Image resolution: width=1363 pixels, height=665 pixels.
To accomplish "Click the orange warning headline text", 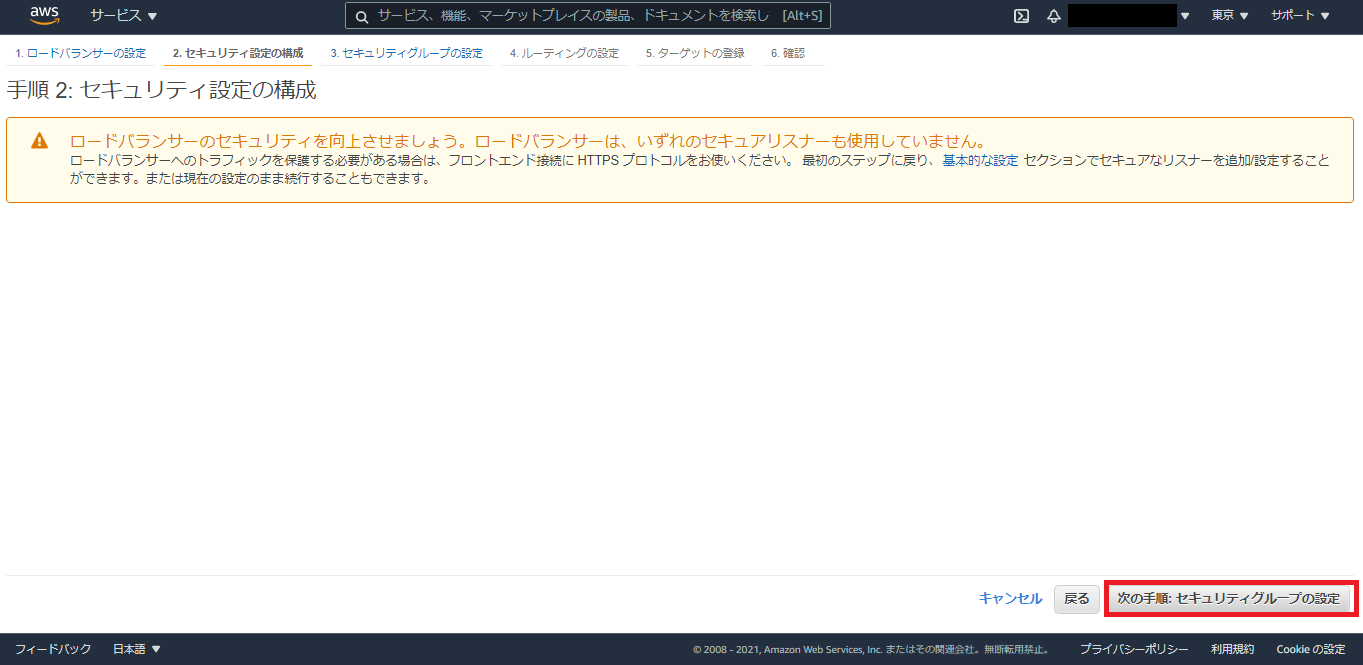I will pyautogui.click(x=529, y=140).
